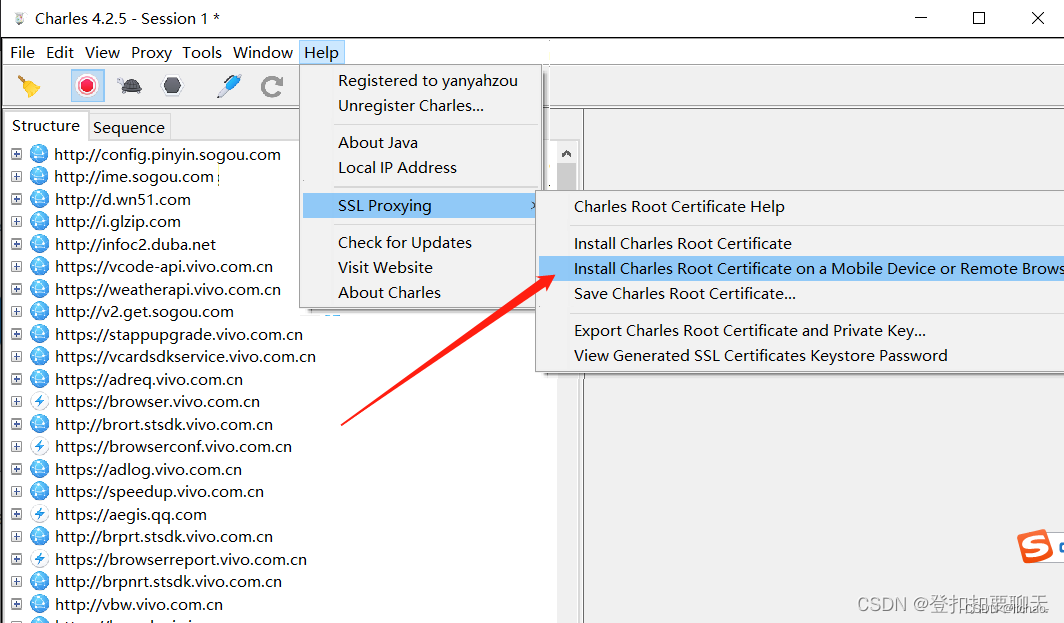Image resolution: width=1064 pixels, height=623 pixels.
Task: Close the open Help menu
Action: [322, 52]
